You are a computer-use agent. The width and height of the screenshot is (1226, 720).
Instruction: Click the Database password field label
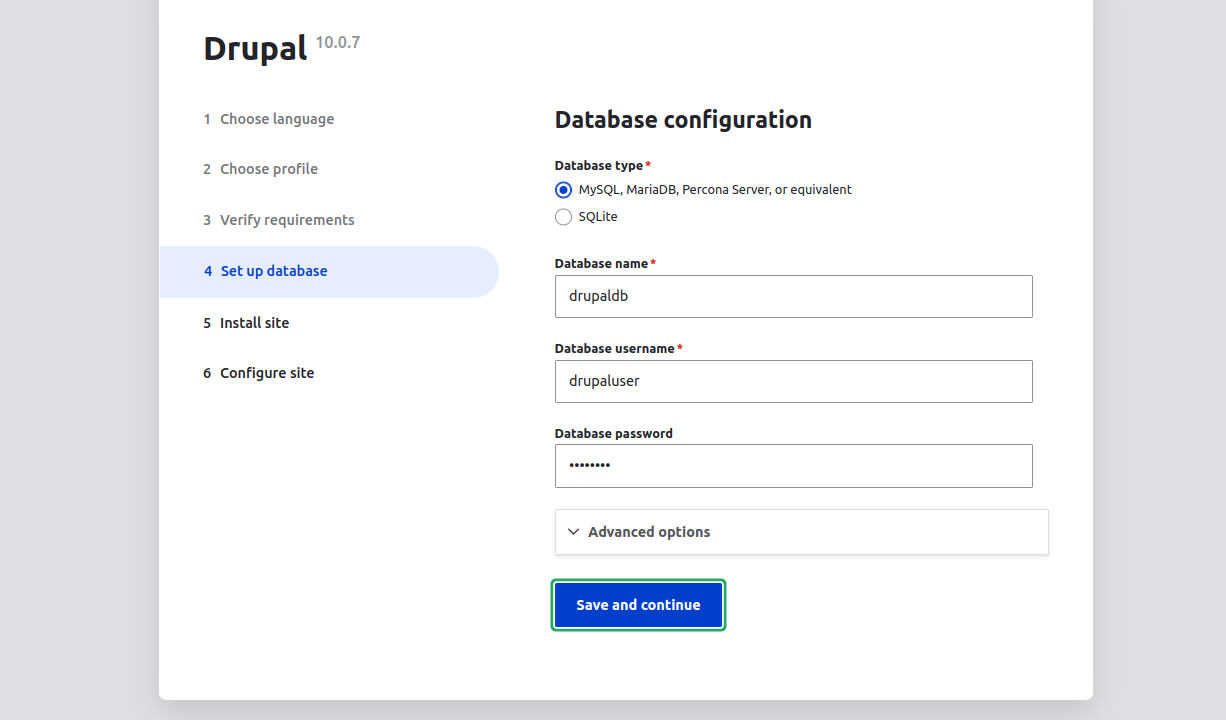pyautogui.click(x=613, y=434)
